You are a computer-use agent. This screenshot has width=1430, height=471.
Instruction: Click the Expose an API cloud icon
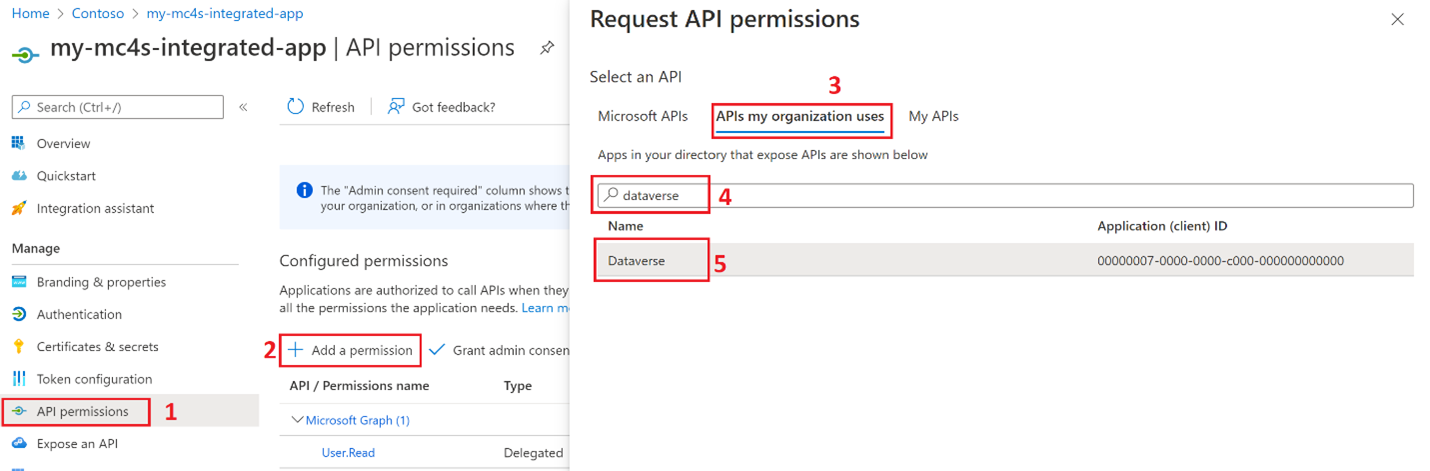click(x=19, y=444)
